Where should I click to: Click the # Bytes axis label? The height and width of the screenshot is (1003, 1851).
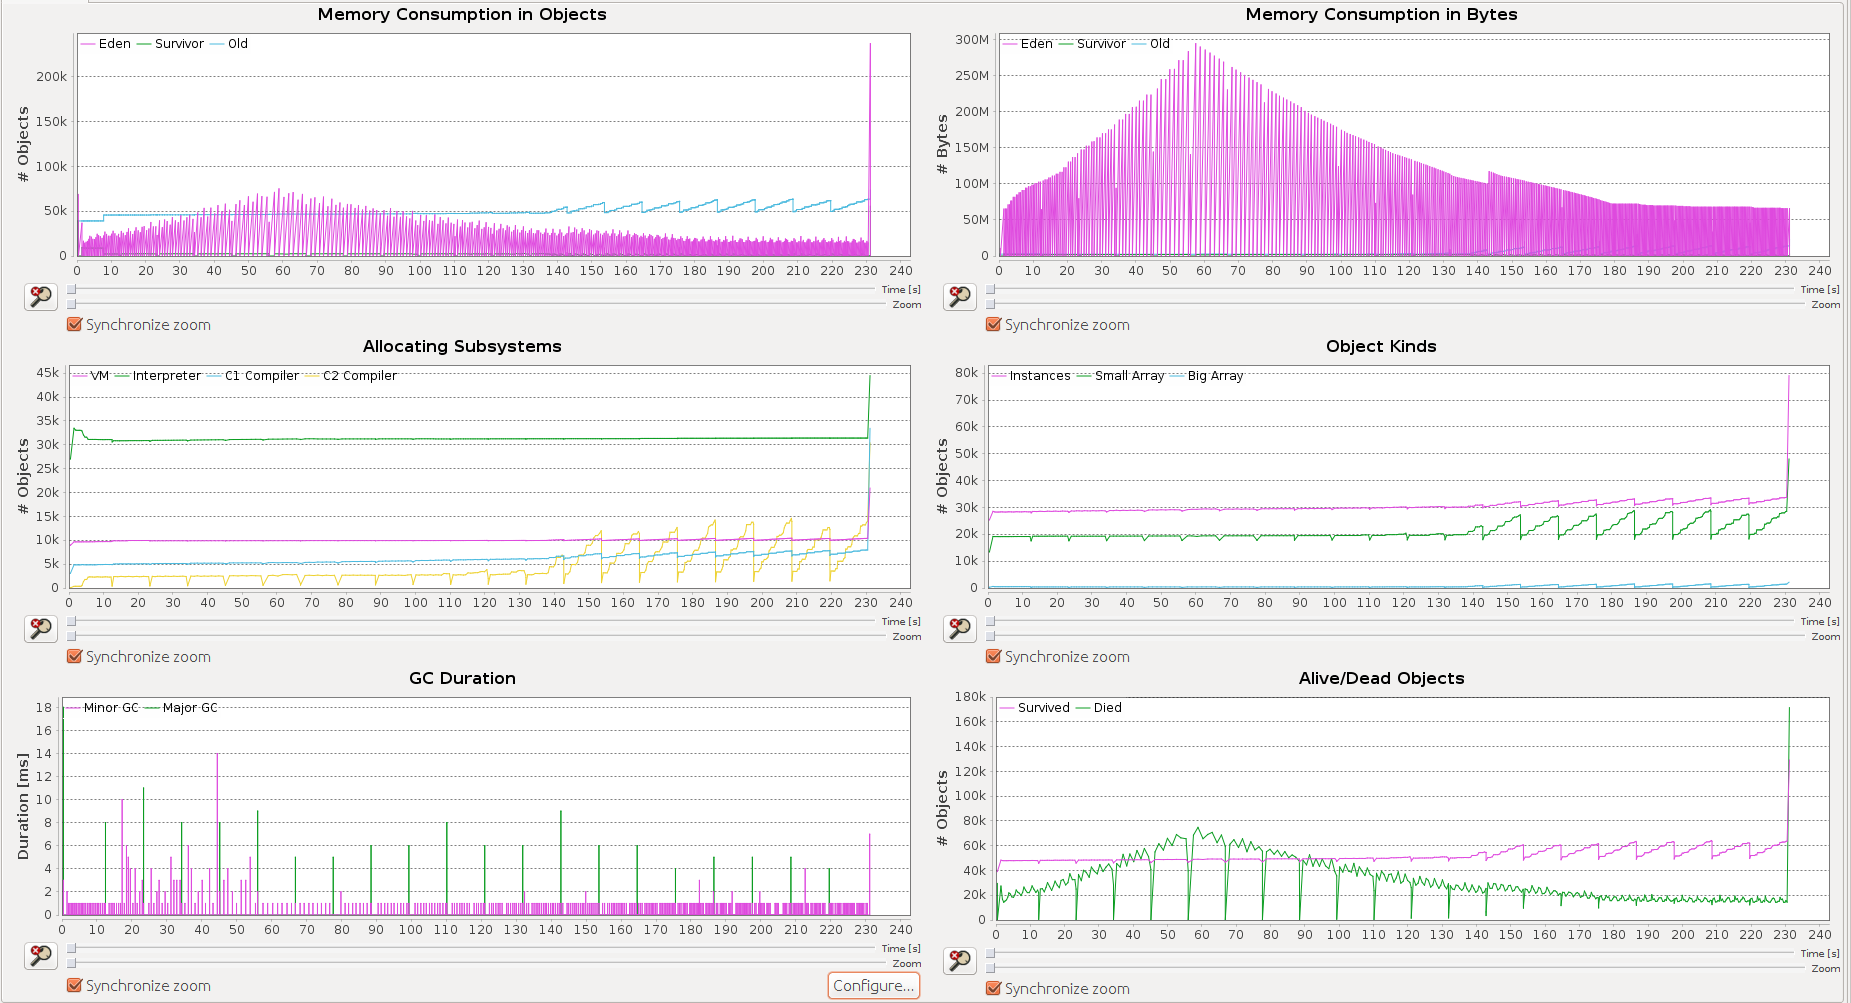[x=942, y=144]
